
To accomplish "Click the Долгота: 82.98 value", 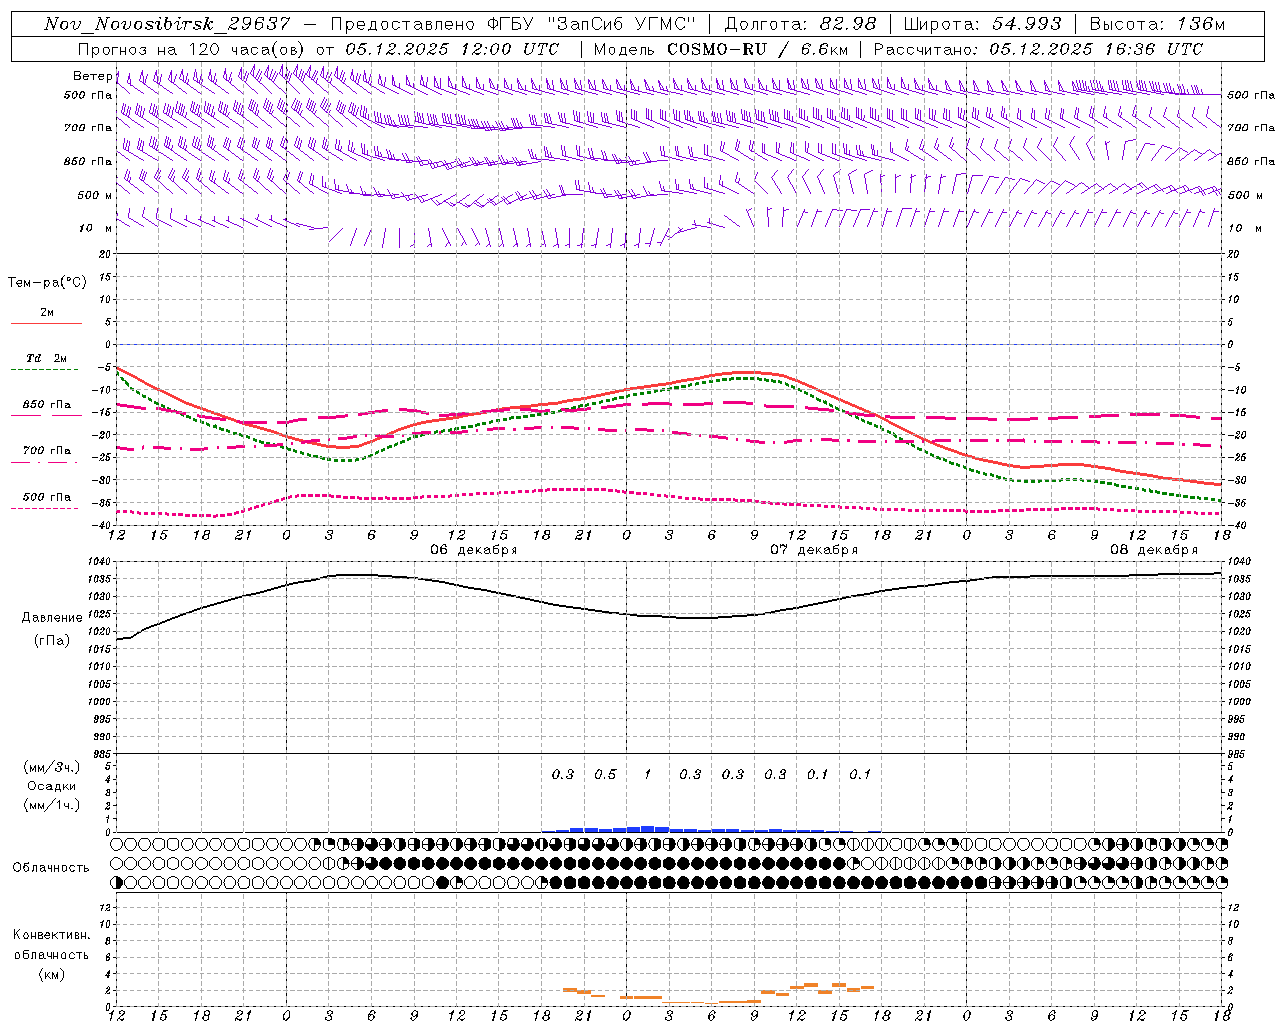I will tap(800, 24).
